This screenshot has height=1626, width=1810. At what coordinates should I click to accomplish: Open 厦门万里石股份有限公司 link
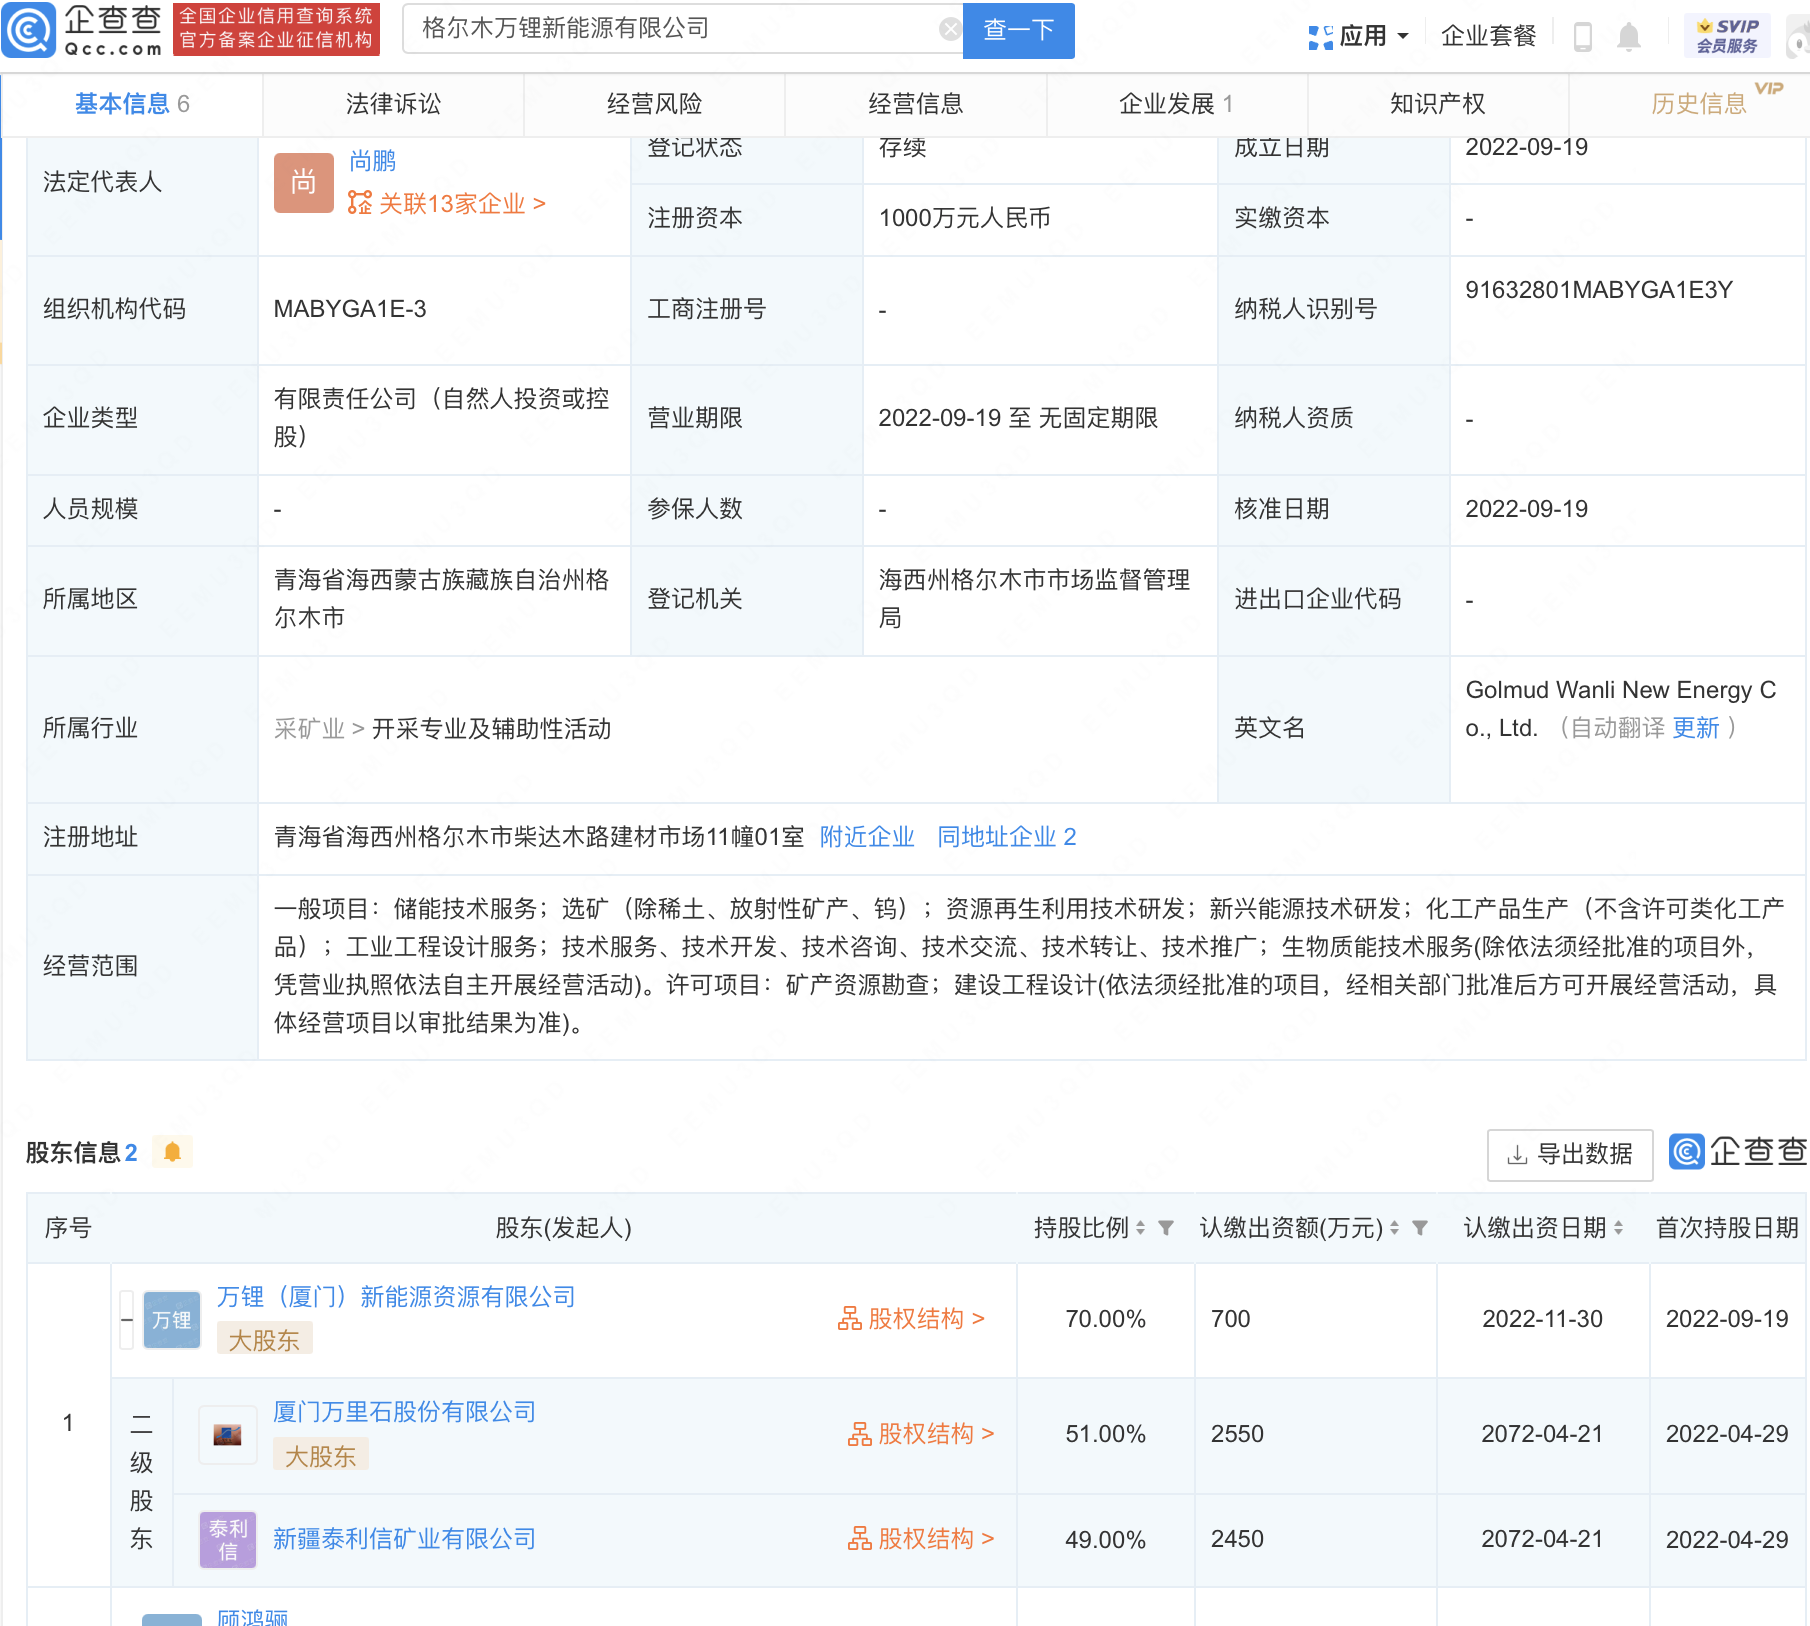coord(404,1412)
